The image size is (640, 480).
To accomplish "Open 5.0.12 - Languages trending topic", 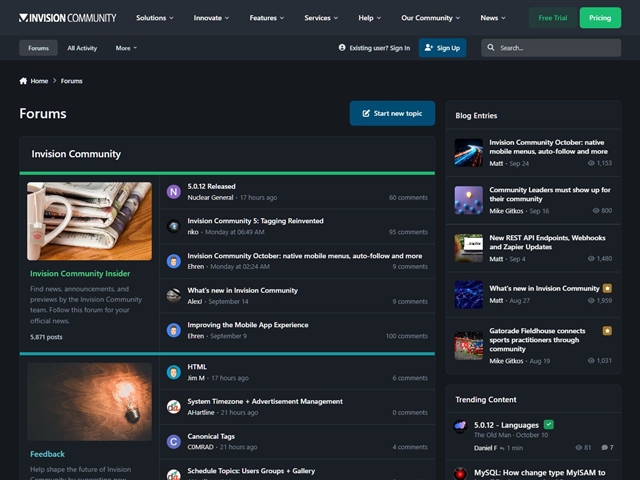I will click(506, 425).
